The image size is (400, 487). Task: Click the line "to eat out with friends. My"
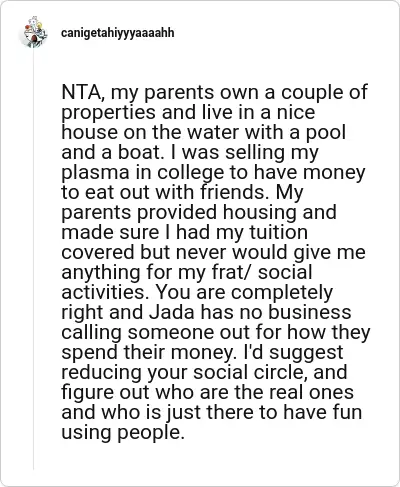click(182, 192)
